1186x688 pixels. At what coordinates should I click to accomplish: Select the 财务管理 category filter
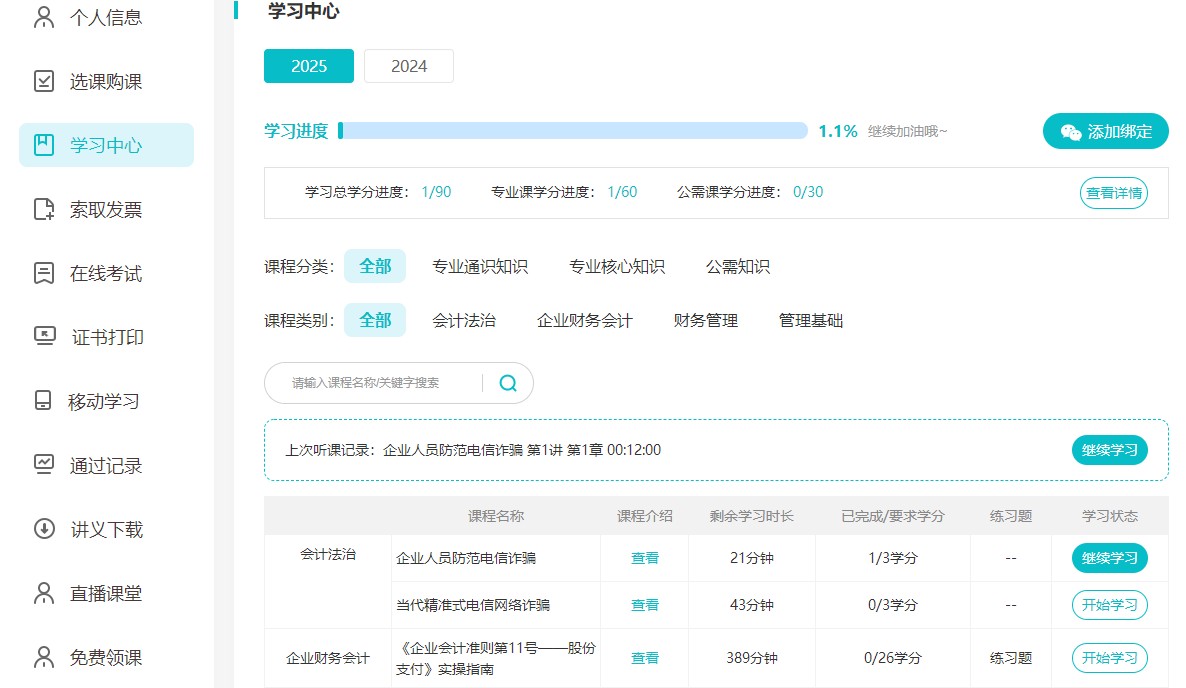tap(705, 320)
